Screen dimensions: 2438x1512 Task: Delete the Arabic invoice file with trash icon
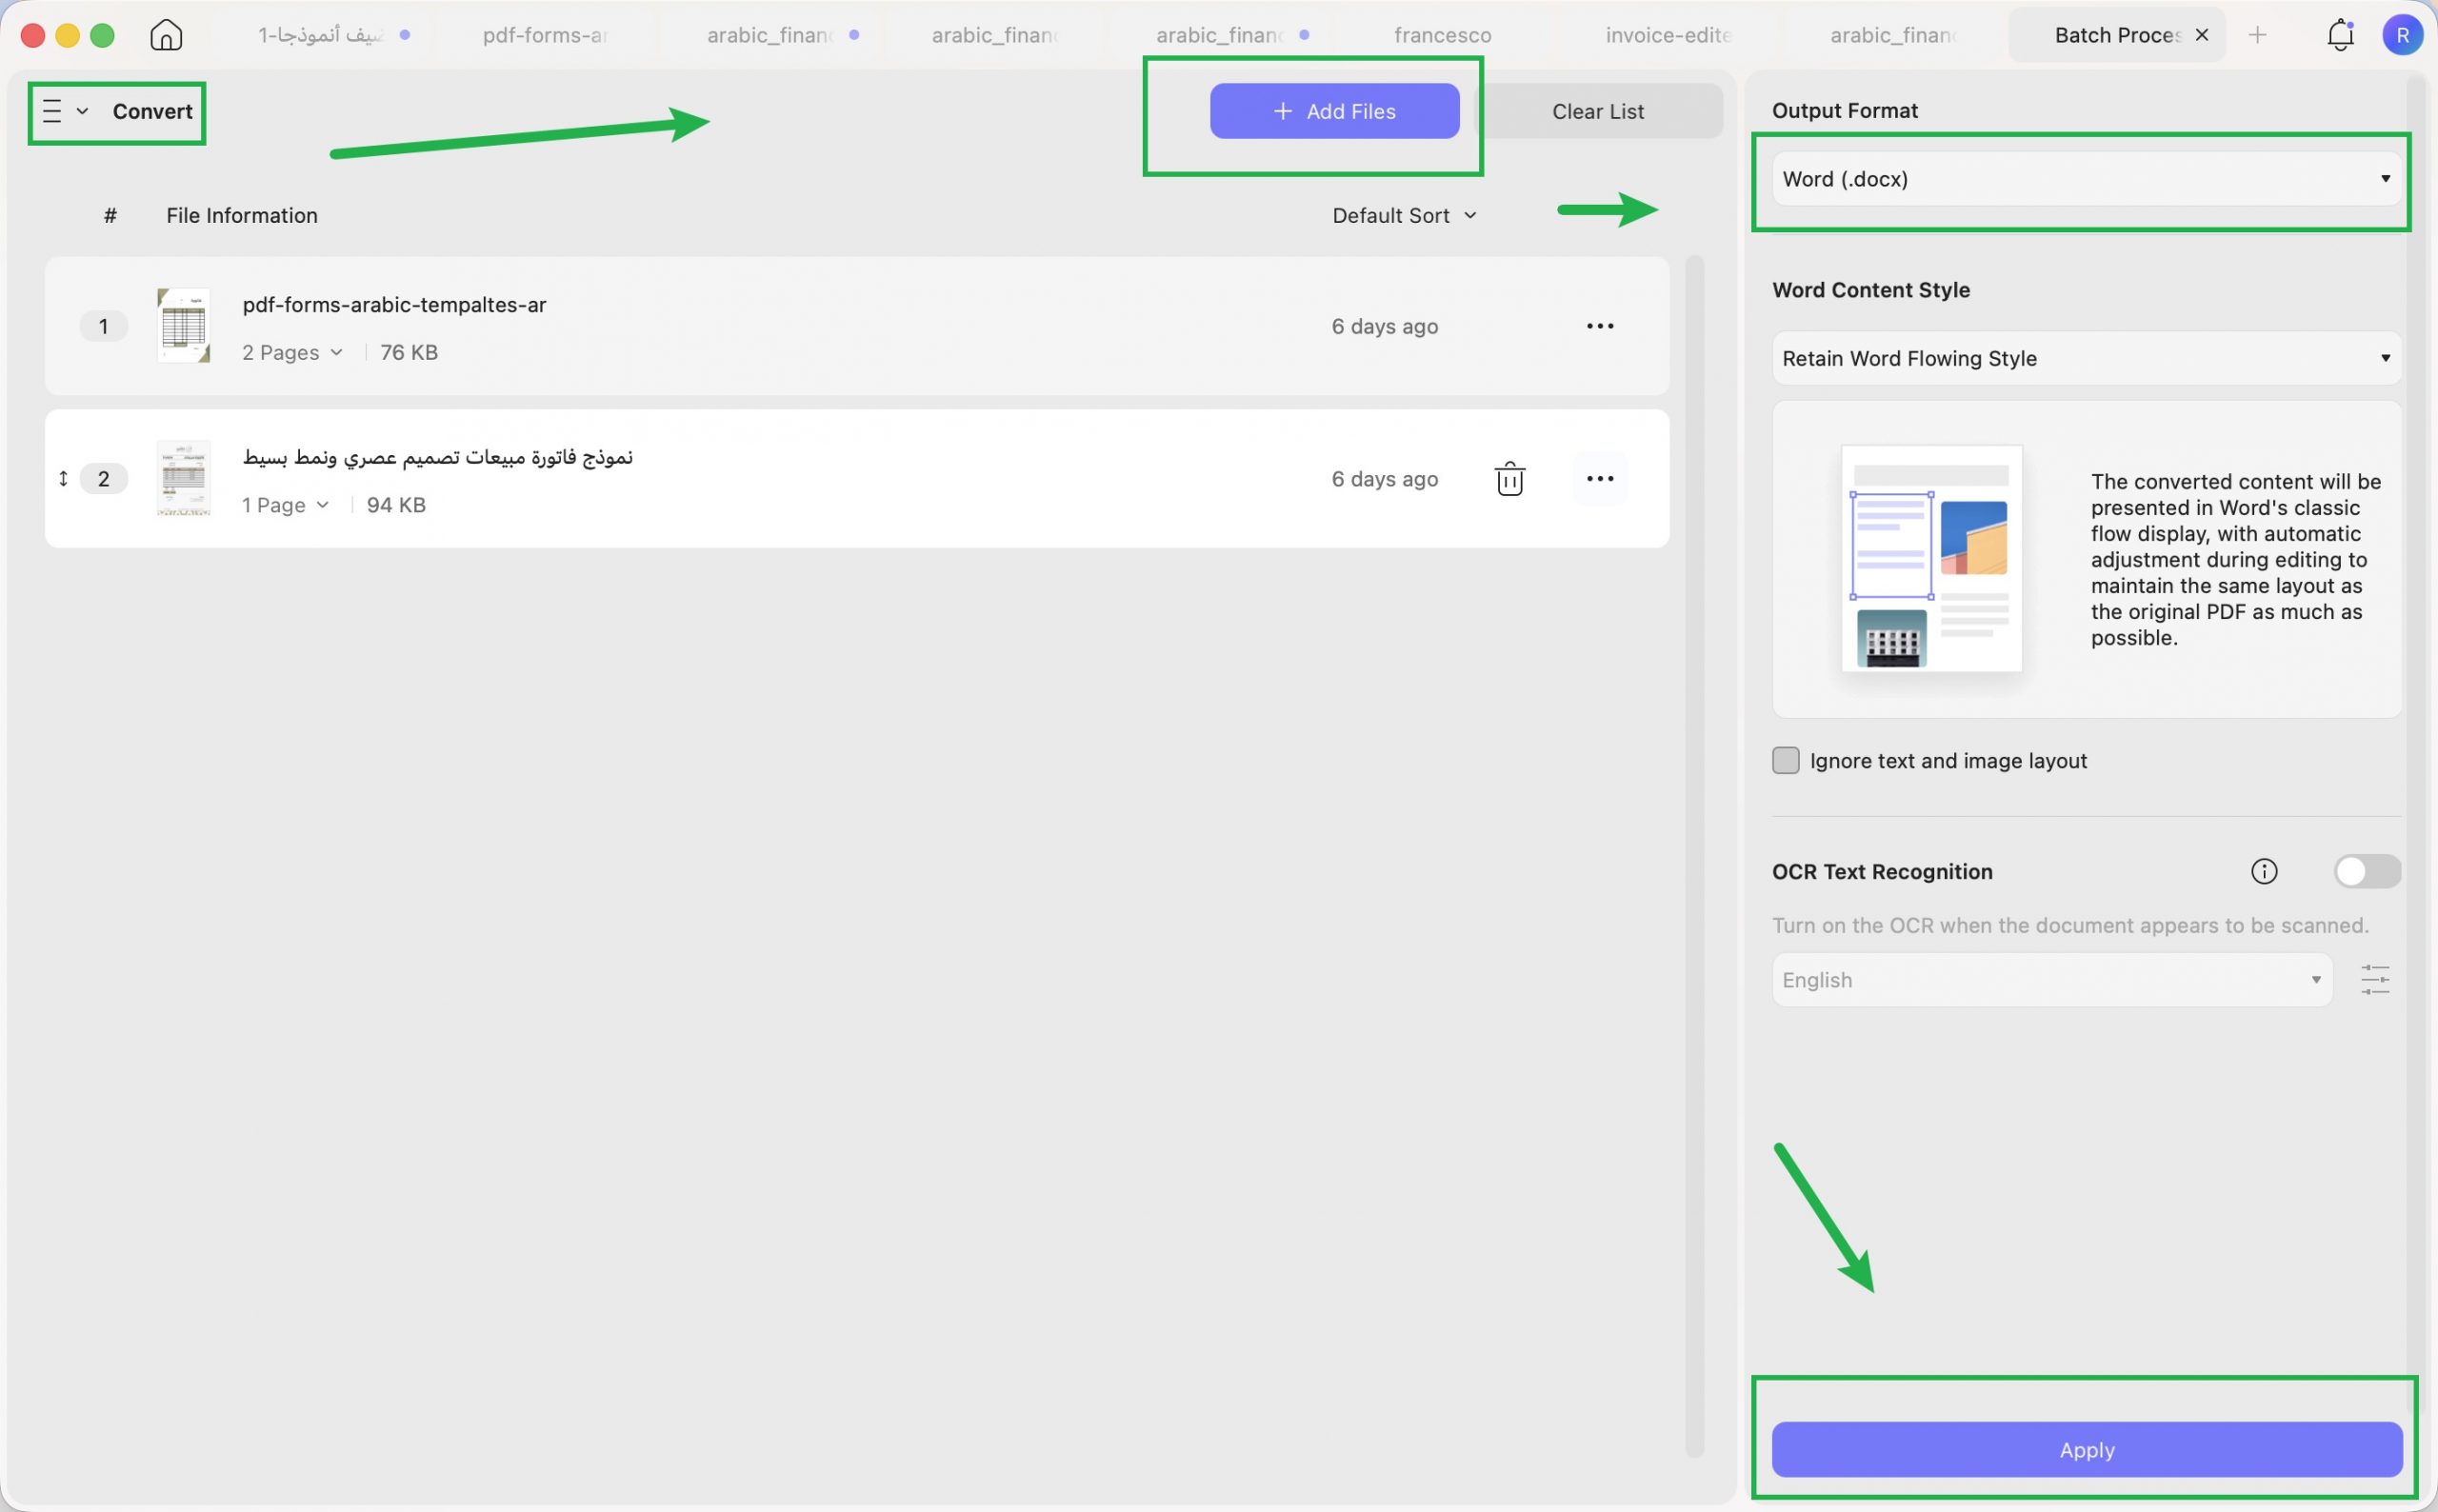click(x=1509, y=479)
